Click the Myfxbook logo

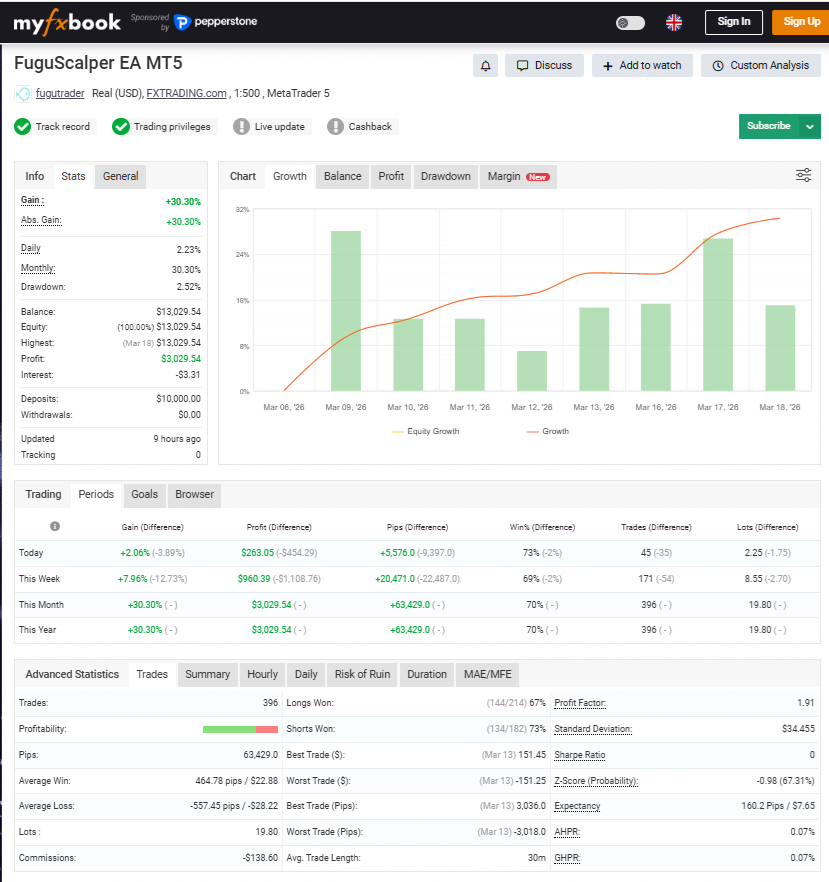pyautogui.click(x=67, y=22)
